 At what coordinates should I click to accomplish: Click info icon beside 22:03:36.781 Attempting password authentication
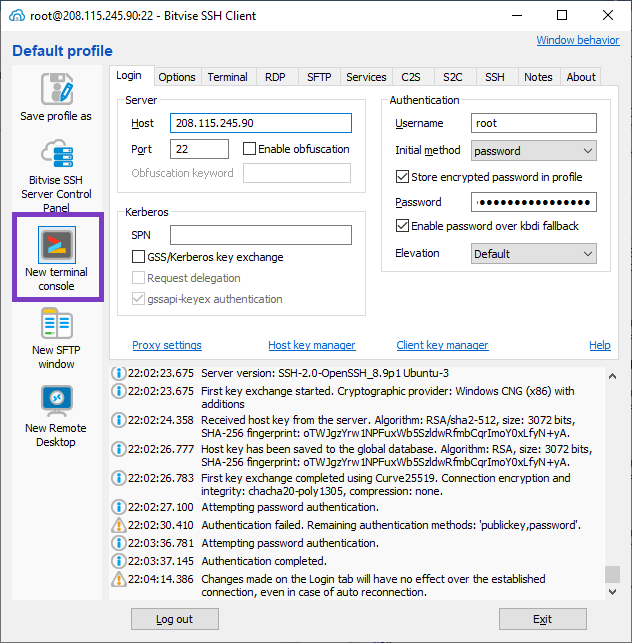tap(119, 543)
